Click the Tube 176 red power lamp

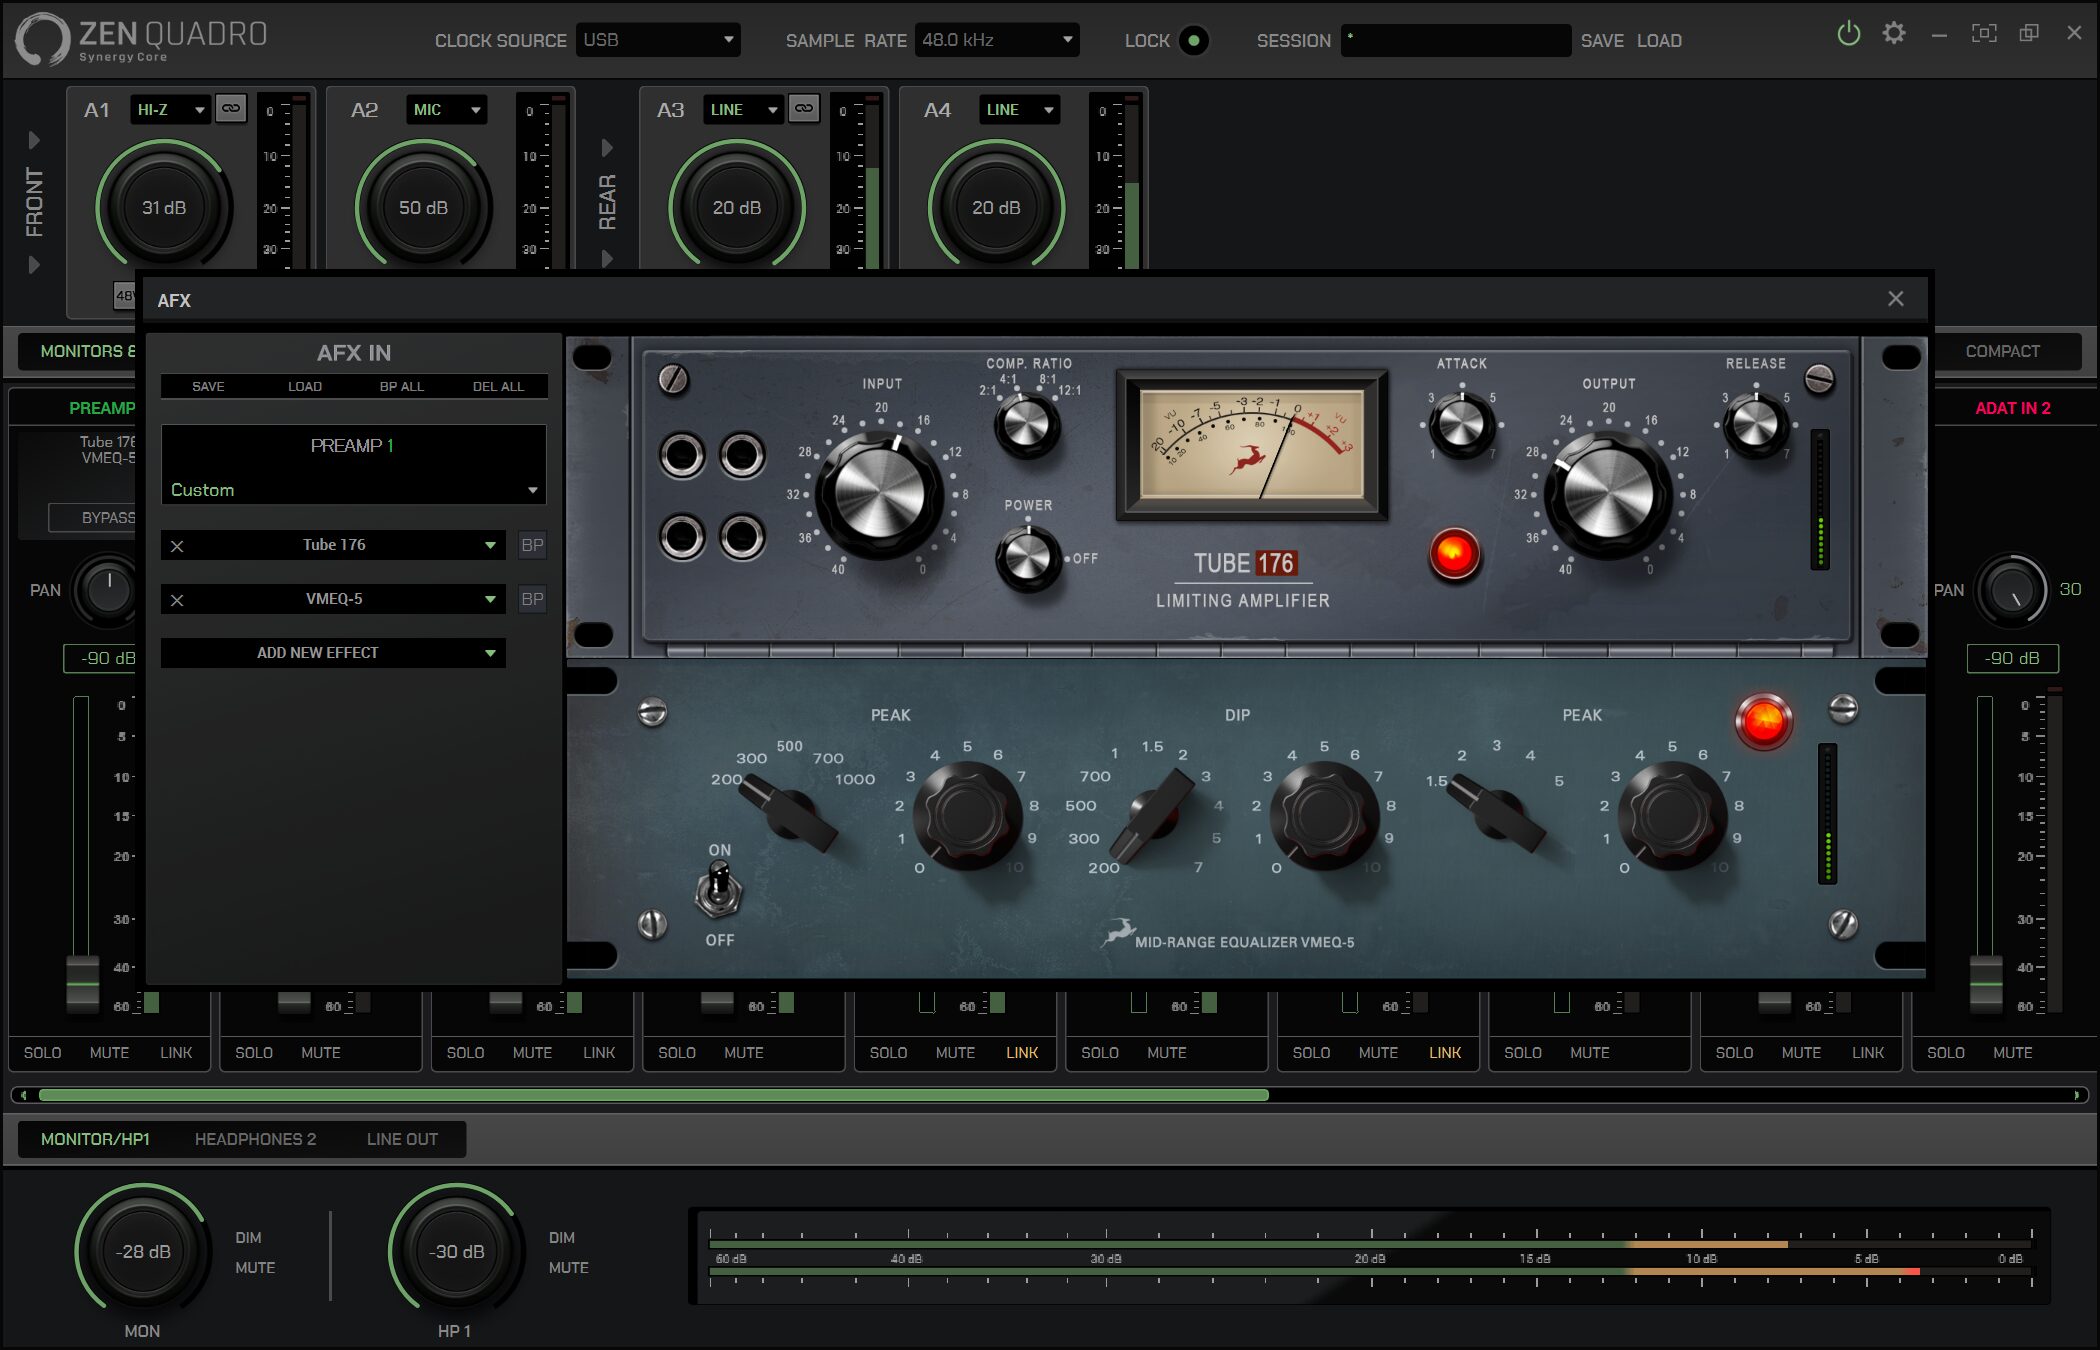(x=1453, y=553)
